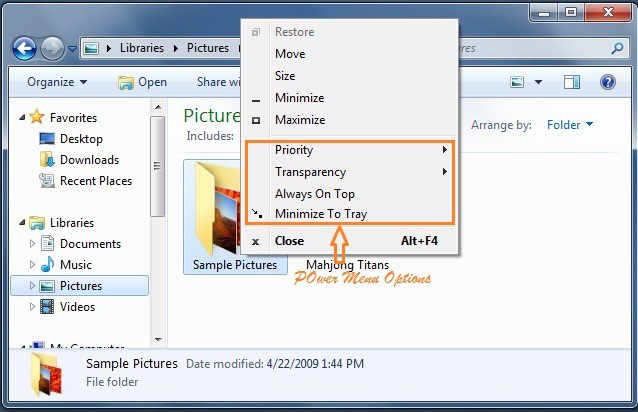Viewport: 638px width, 412px height.
Task: Open the recent pages dropdown arrow
Action: pos(72,49)
